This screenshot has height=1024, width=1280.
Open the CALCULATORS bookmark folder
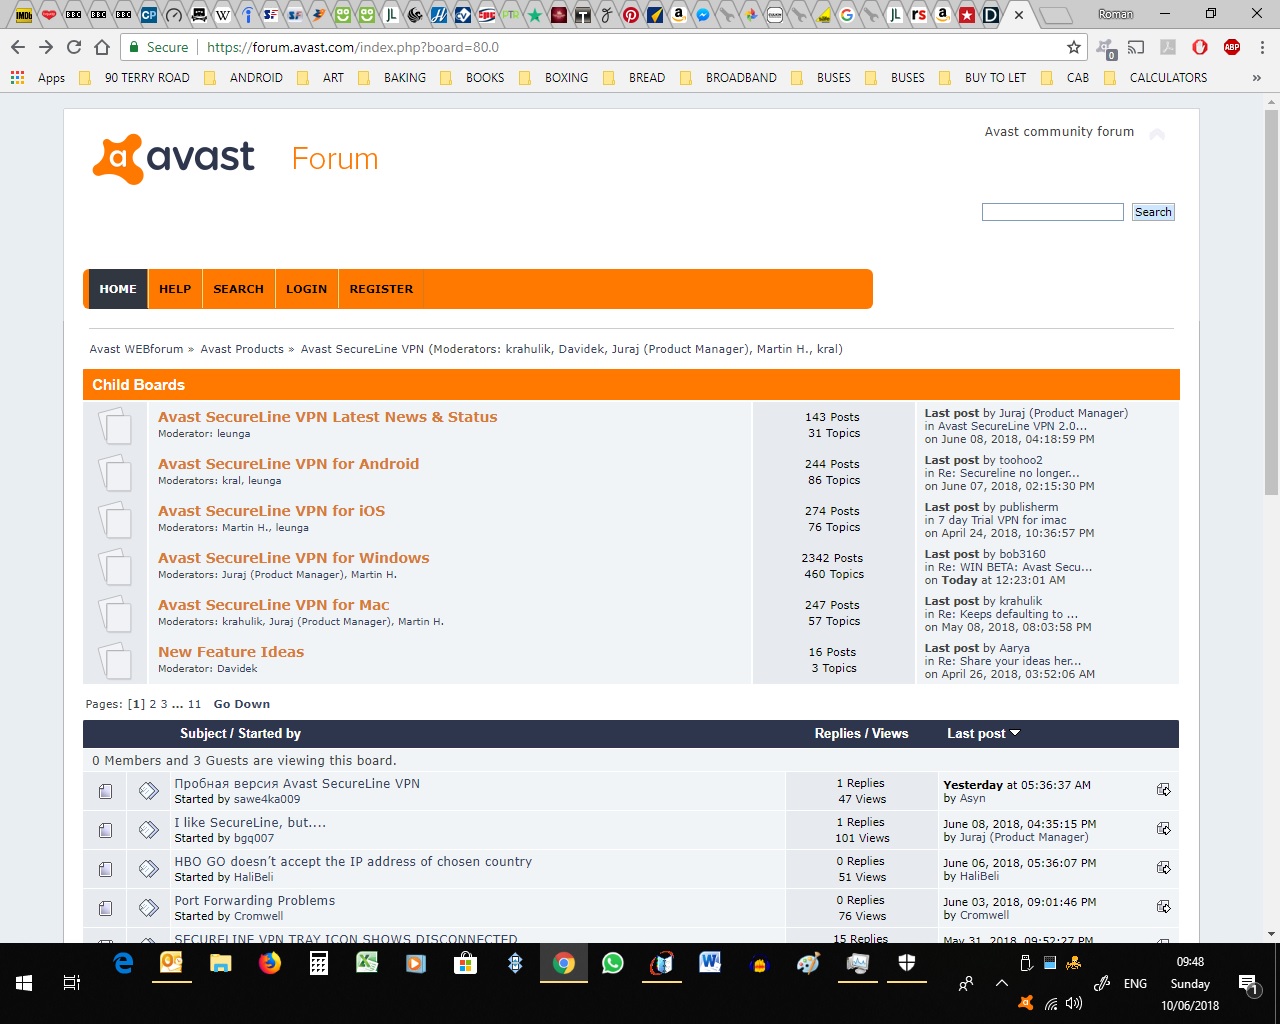click(x=1155, y=77)
